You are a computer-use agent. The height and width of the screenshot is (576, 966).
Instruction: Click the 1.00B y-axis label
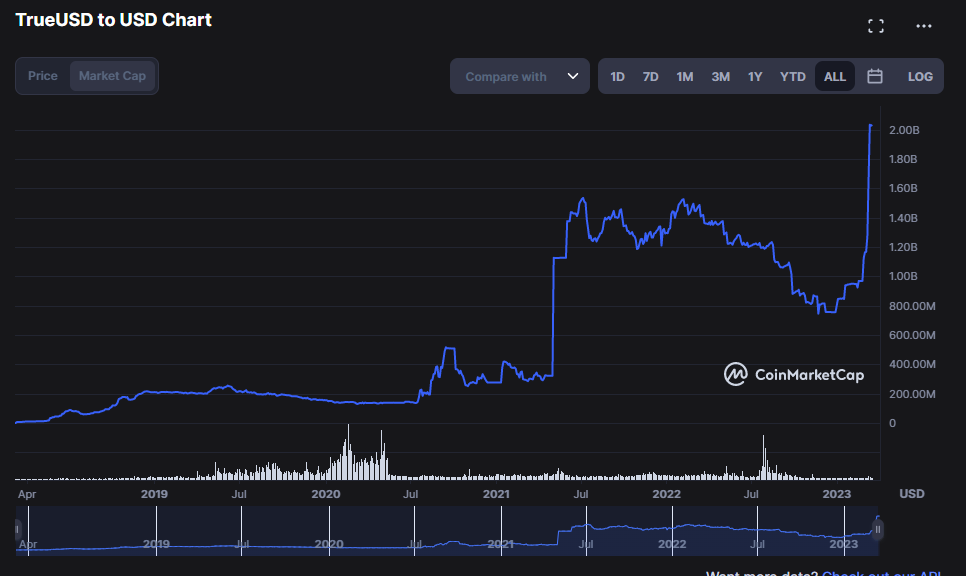pos(903,276)
